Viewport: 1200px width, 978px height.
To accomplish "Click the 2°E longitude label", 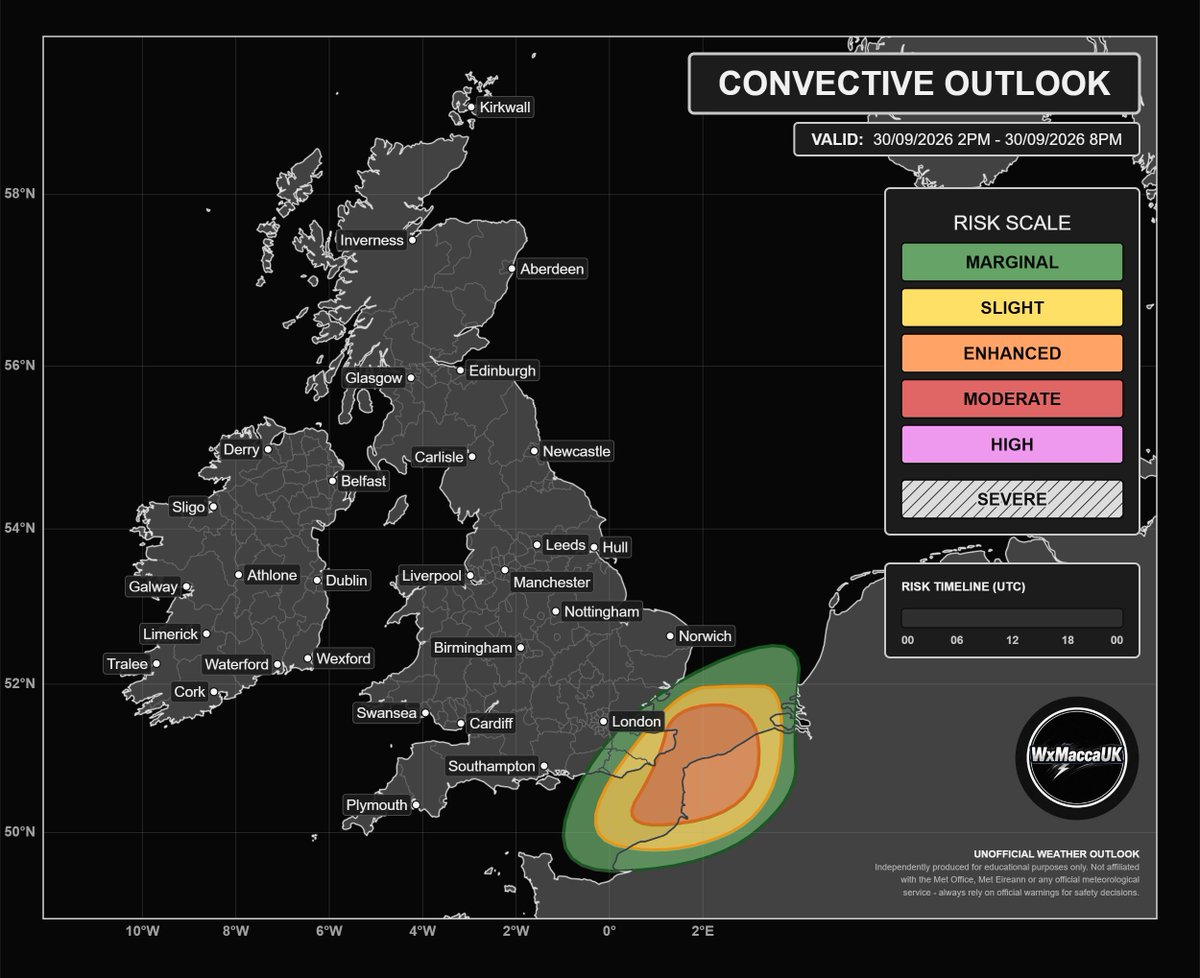I will tap(702, 932).
